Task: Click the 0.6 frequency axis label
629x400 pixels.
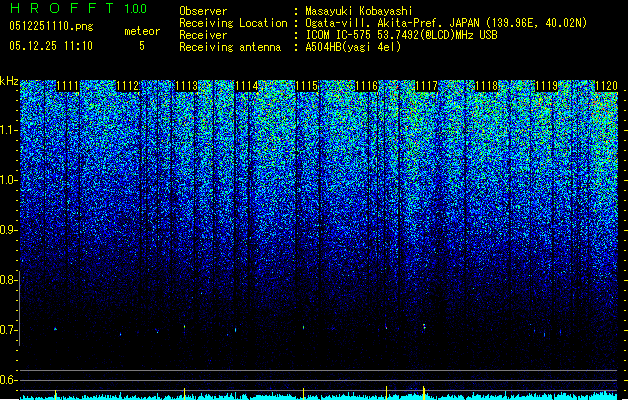Action: pos(9,380)
